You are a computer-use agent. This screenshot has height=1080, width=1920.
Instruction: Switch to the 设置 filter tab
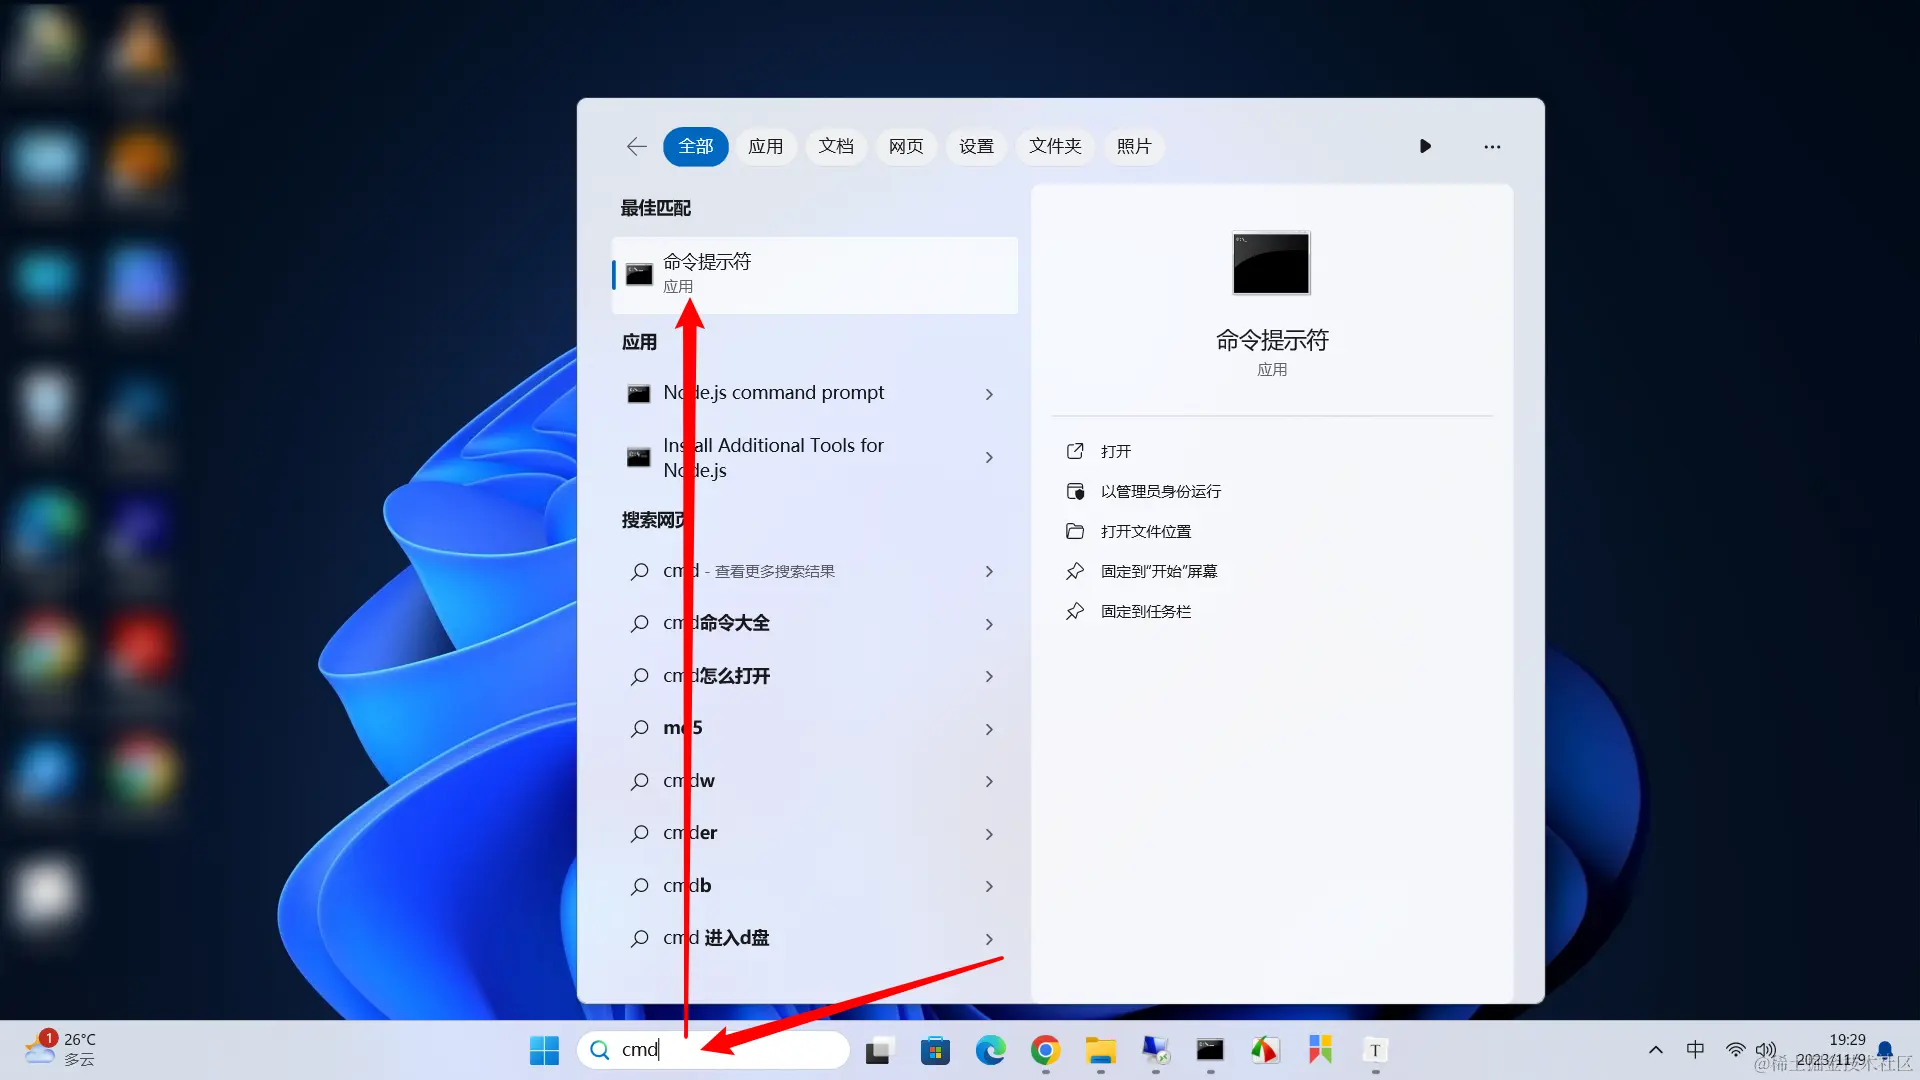click(976, 146)
